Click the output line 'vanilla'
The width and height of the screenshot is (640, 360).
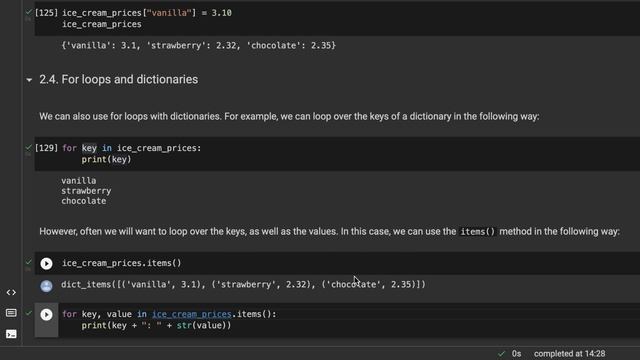[x=79, y=180]
